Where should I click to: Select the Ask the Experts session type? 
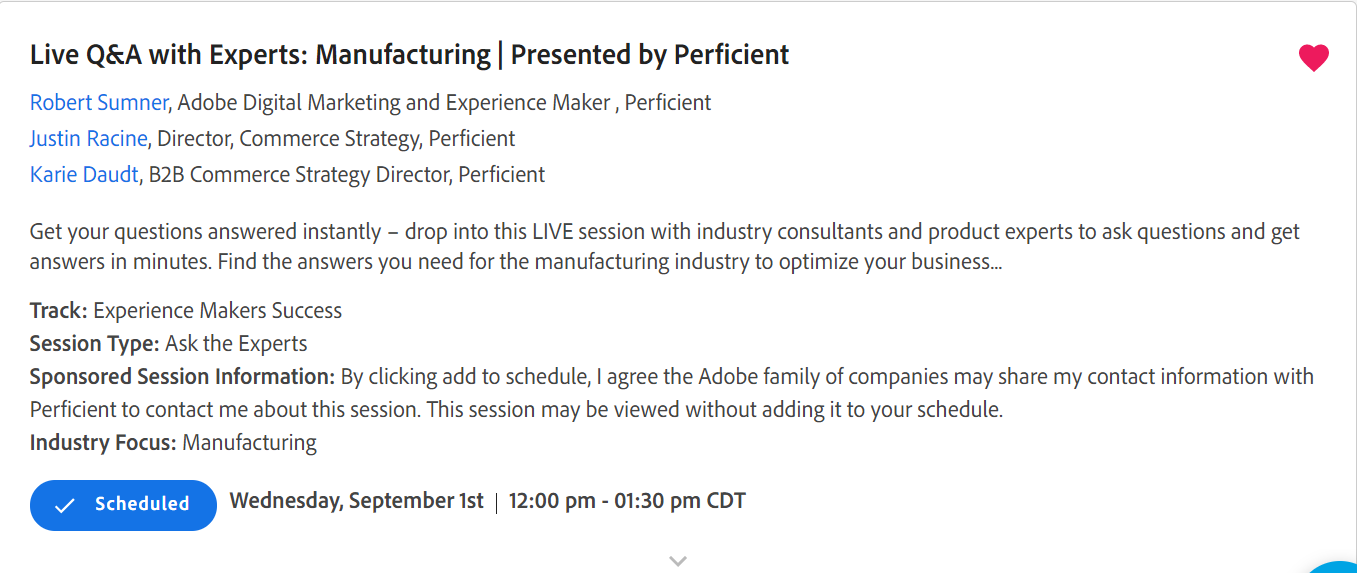click(236, 344)
